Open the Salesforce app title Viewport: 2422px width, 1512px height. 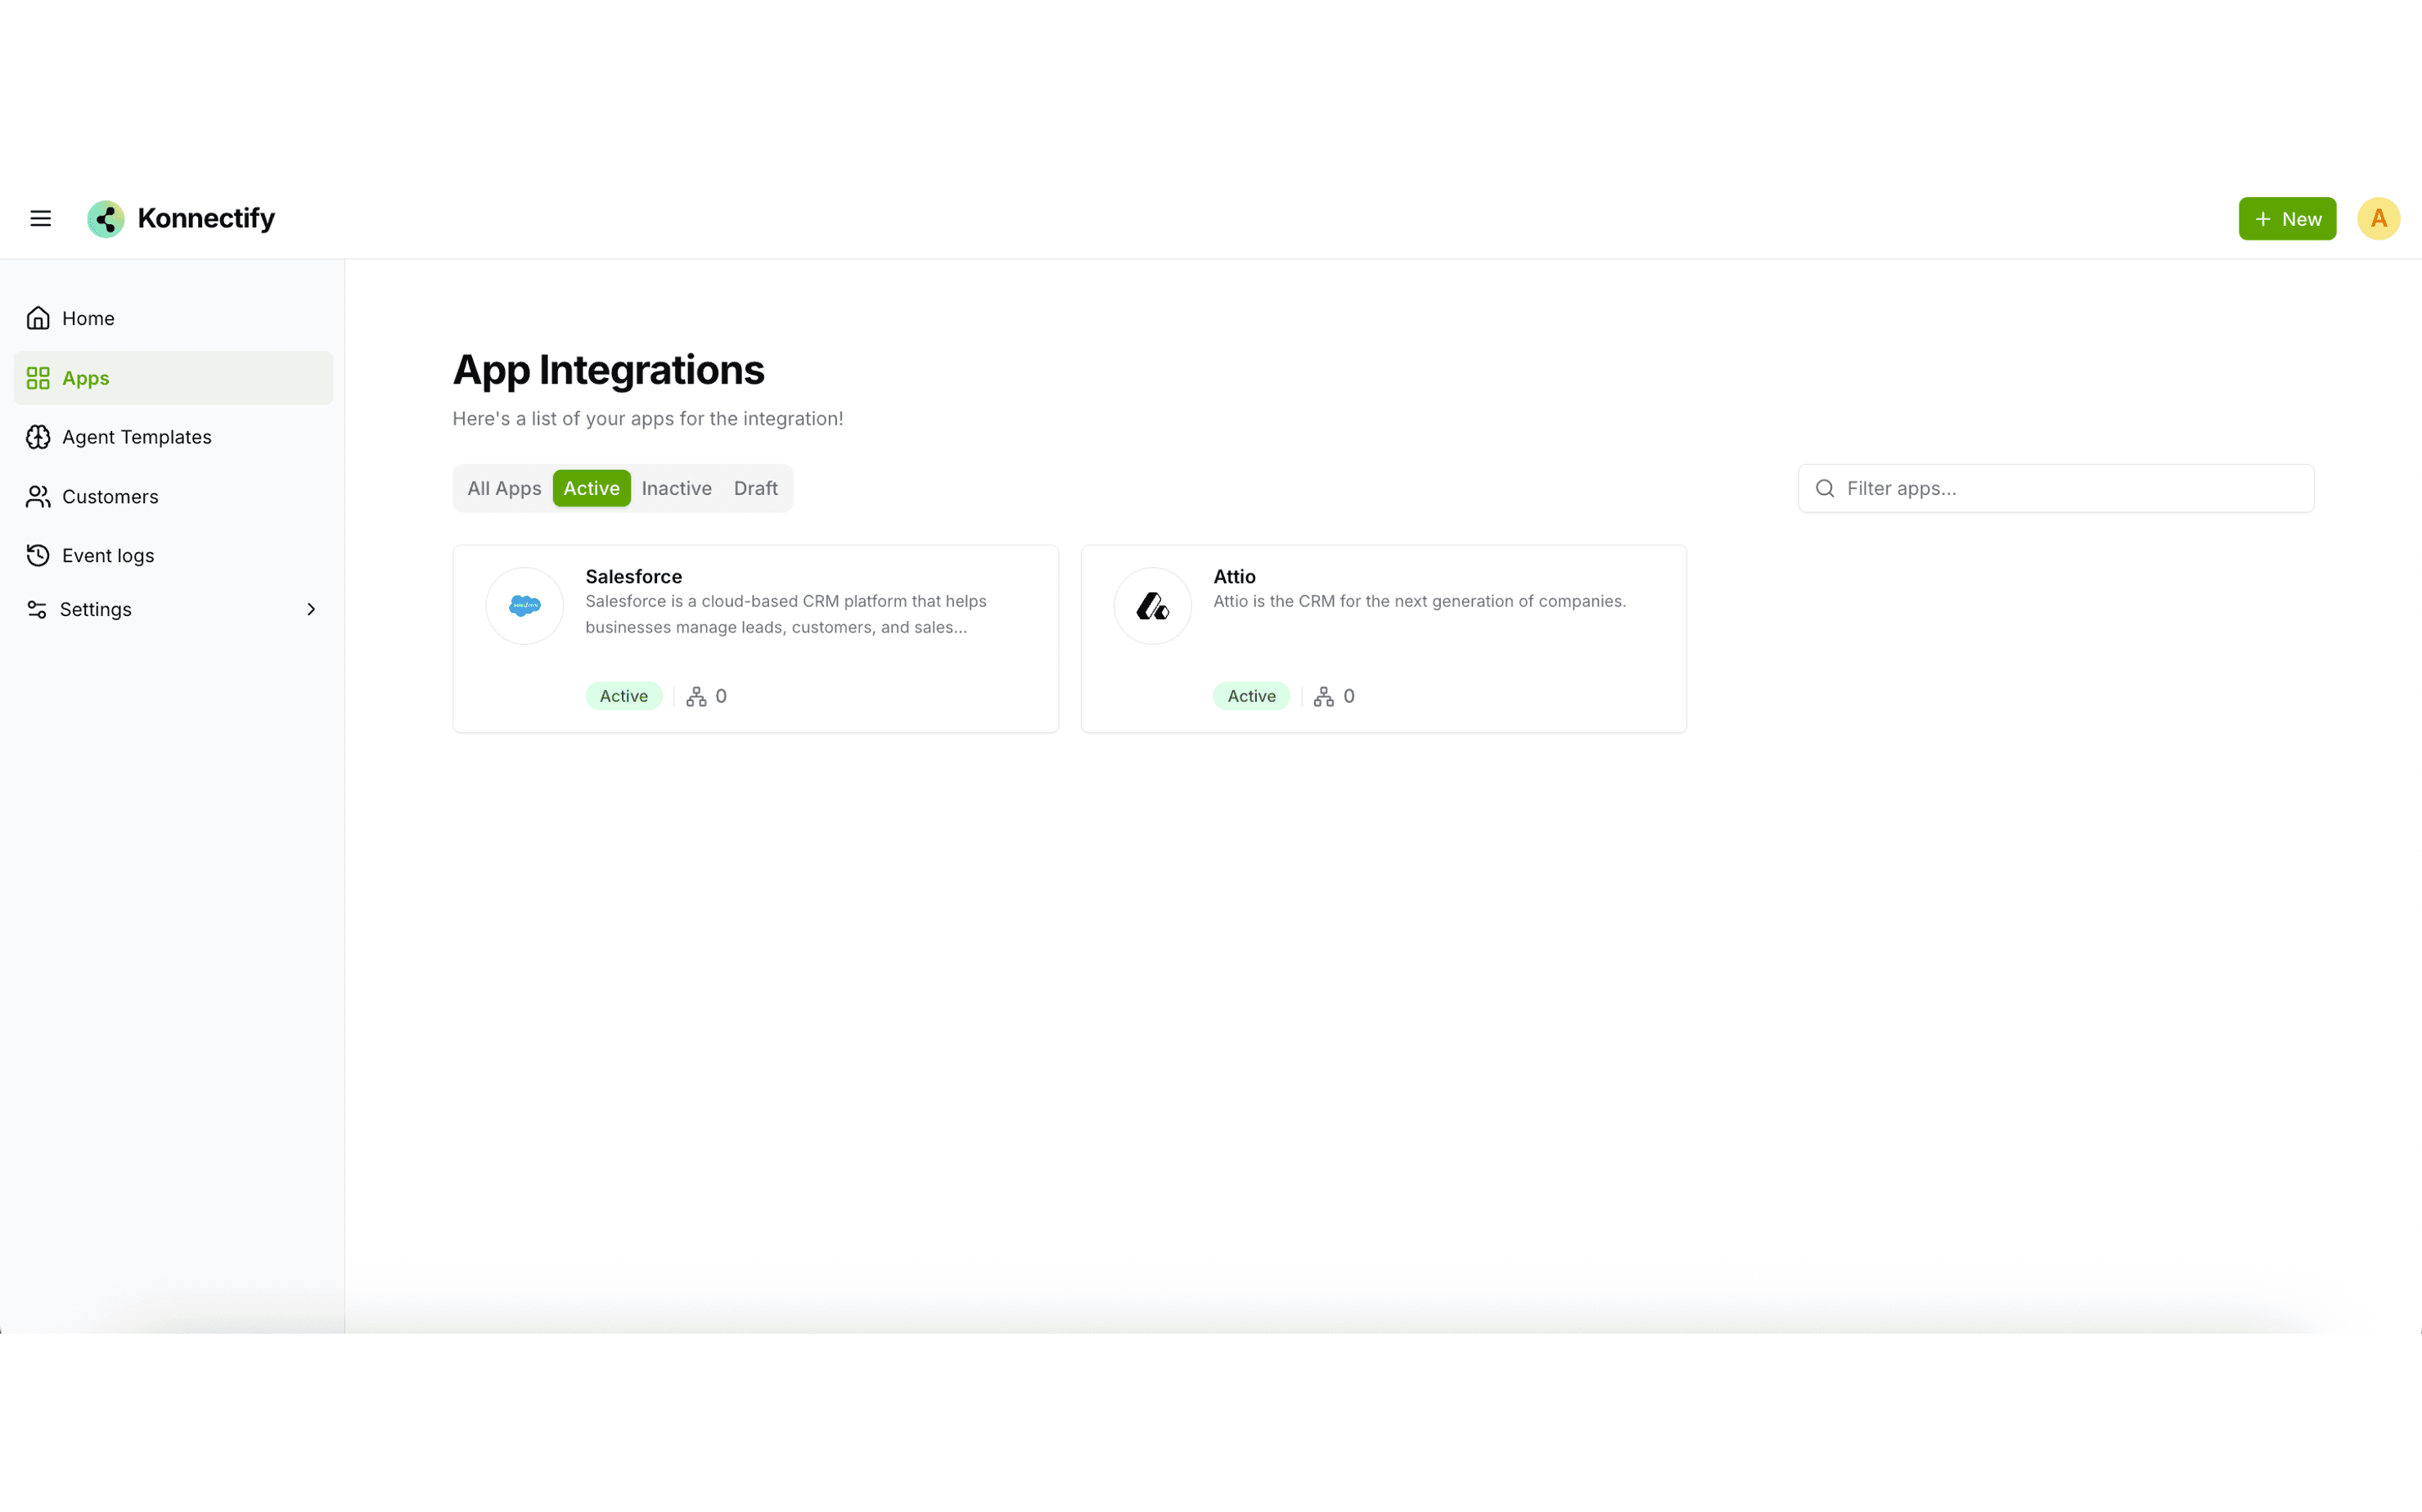(x=633, y=576)
